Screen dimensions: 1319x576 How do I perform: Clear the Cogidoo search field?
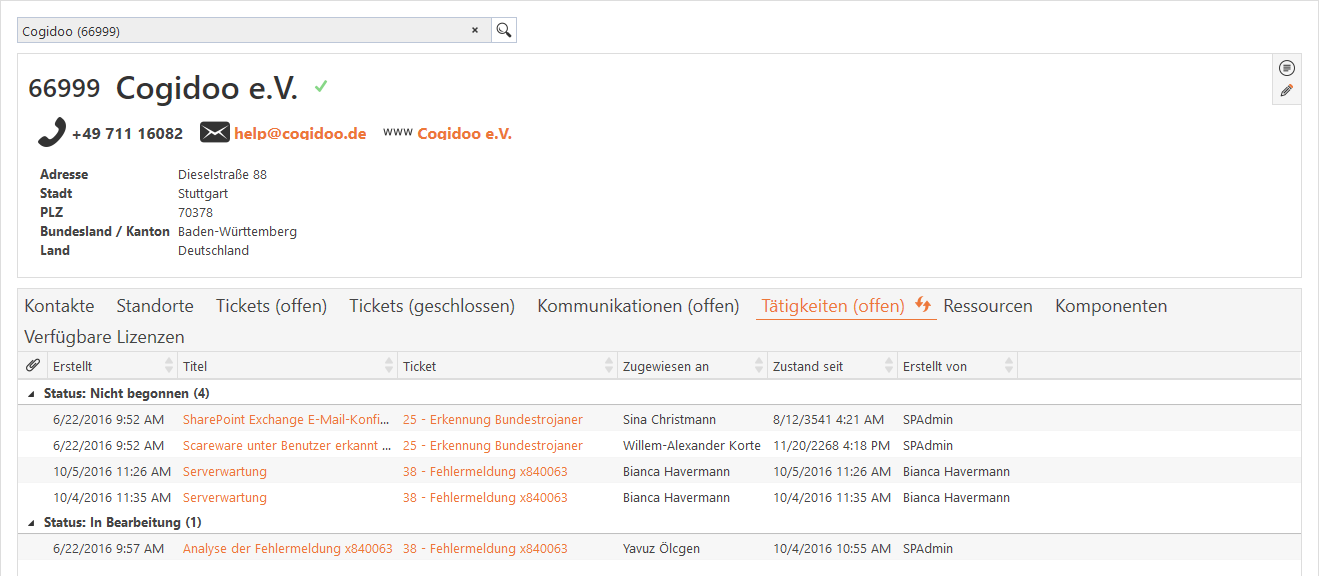(475, 30)
